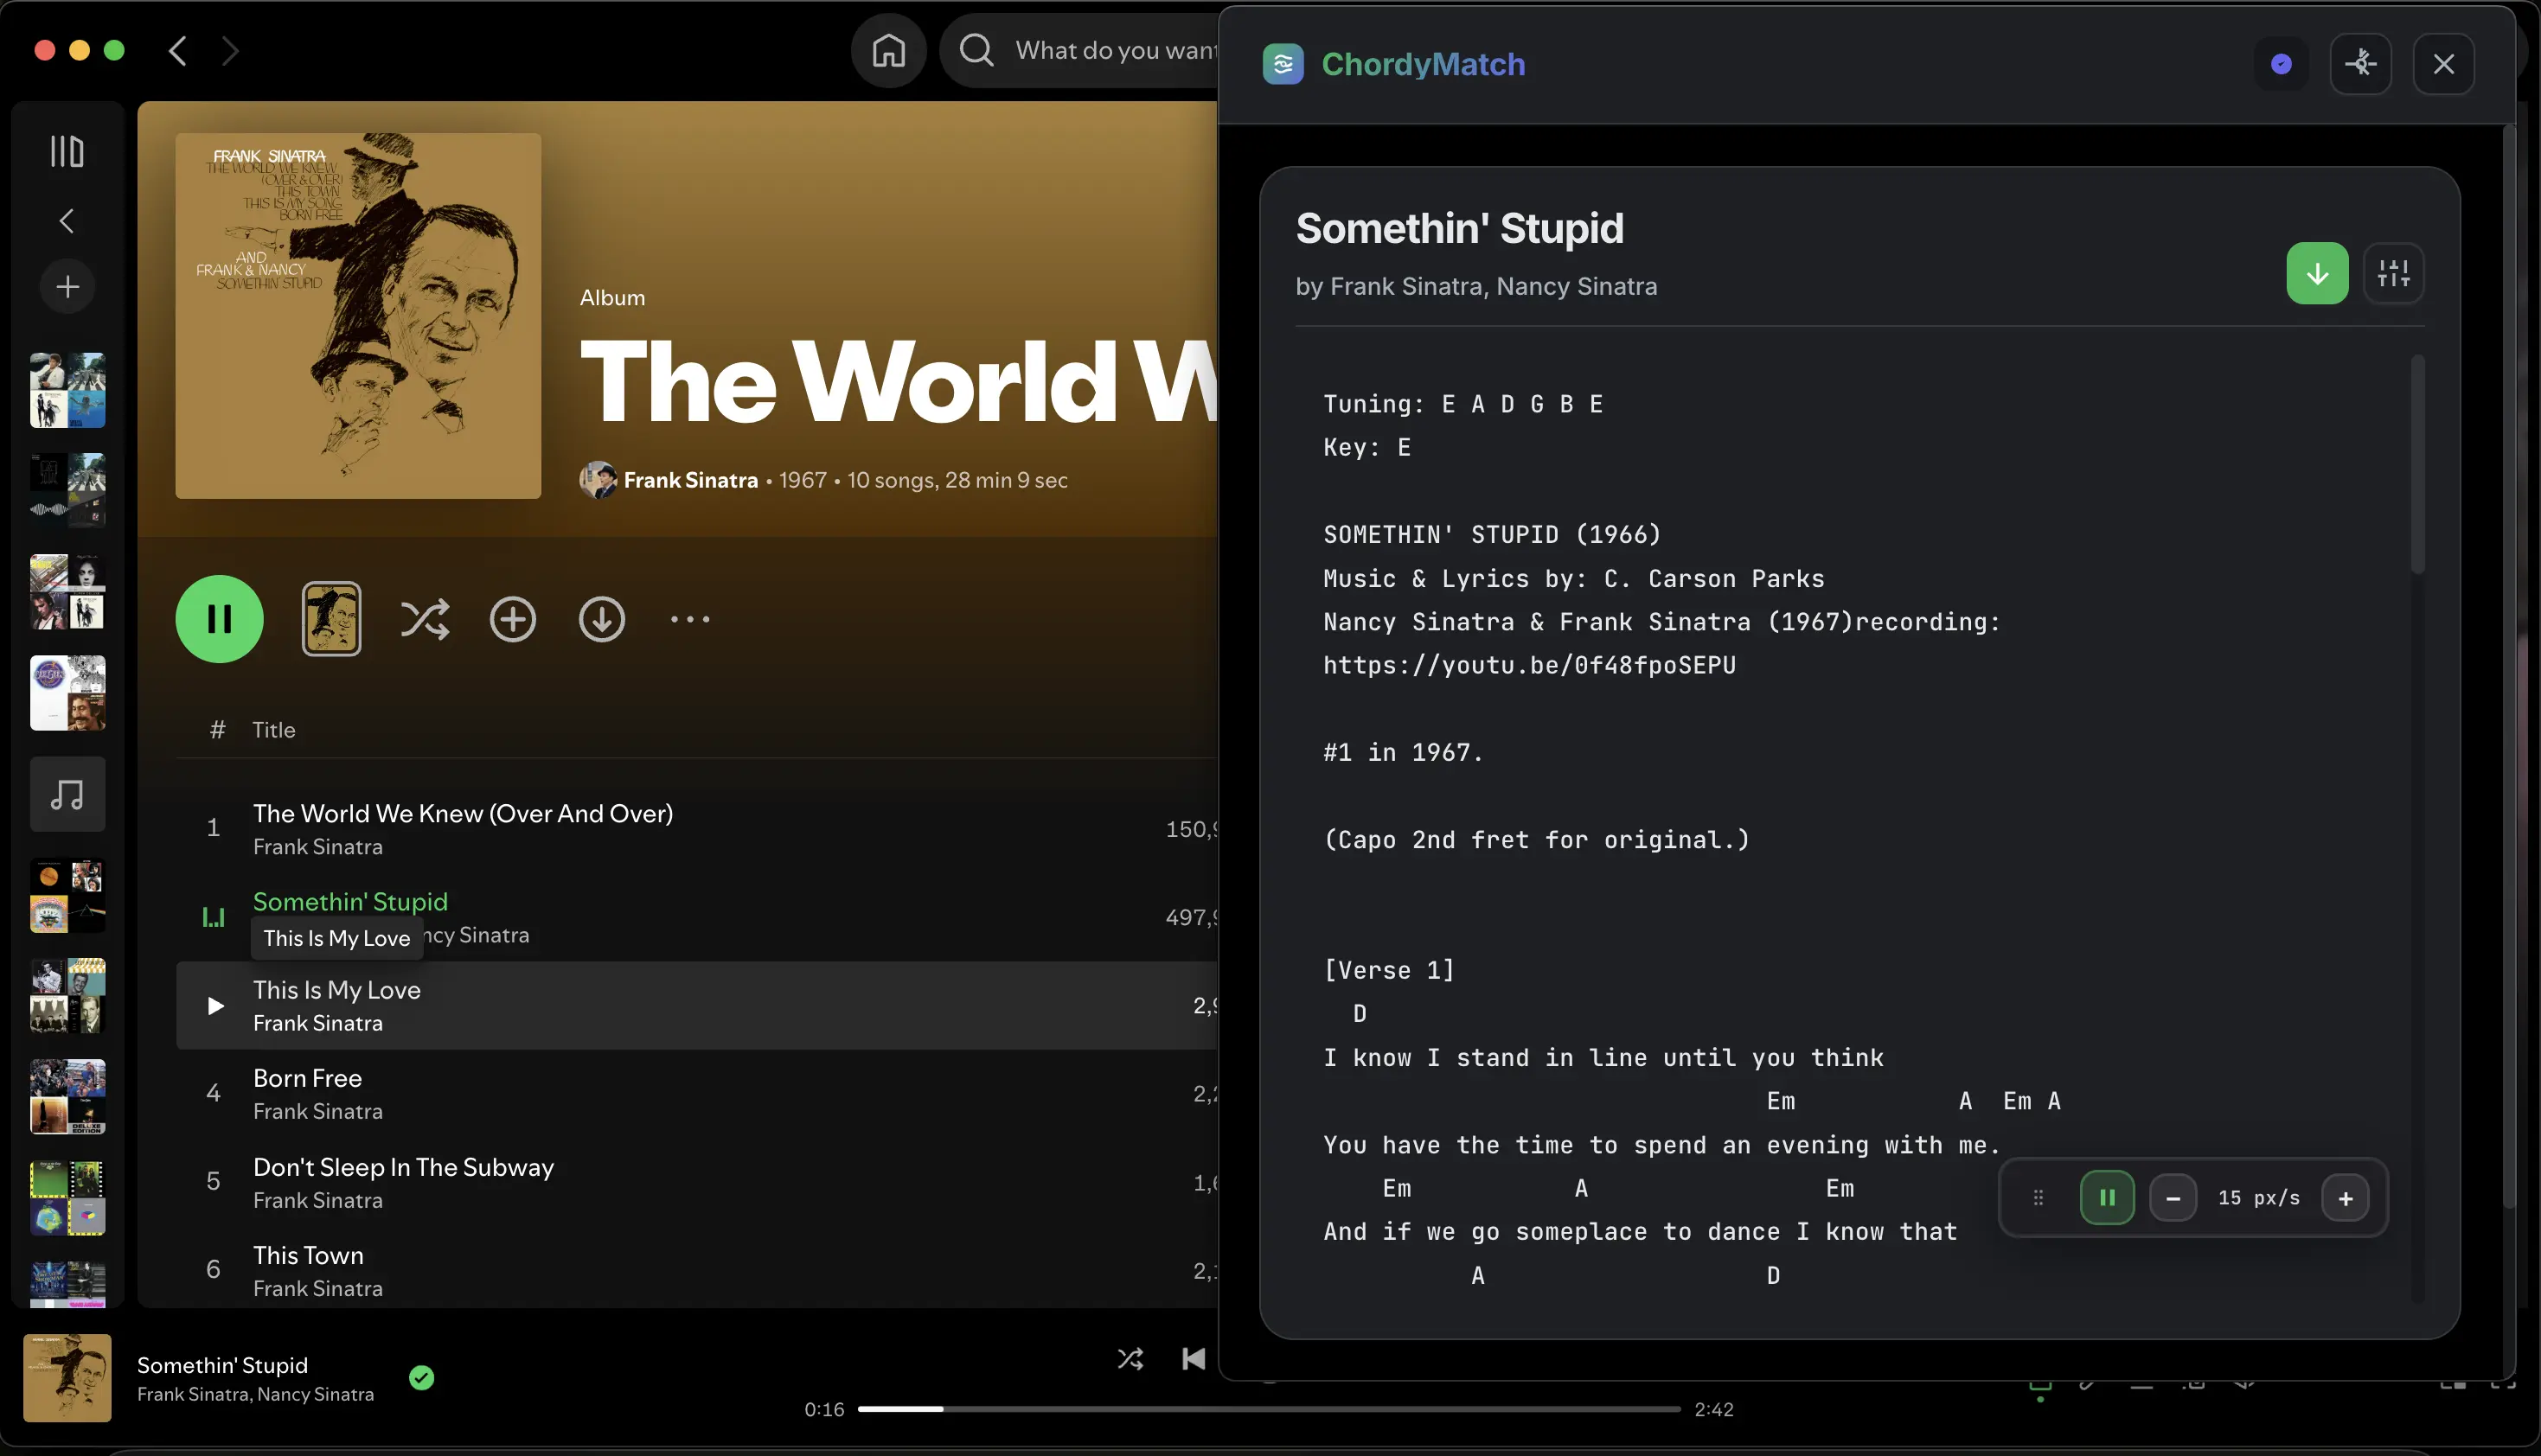Download the album with the download circle icon
Viewport: 2541px width, 1456px height.
pos(601,619)
